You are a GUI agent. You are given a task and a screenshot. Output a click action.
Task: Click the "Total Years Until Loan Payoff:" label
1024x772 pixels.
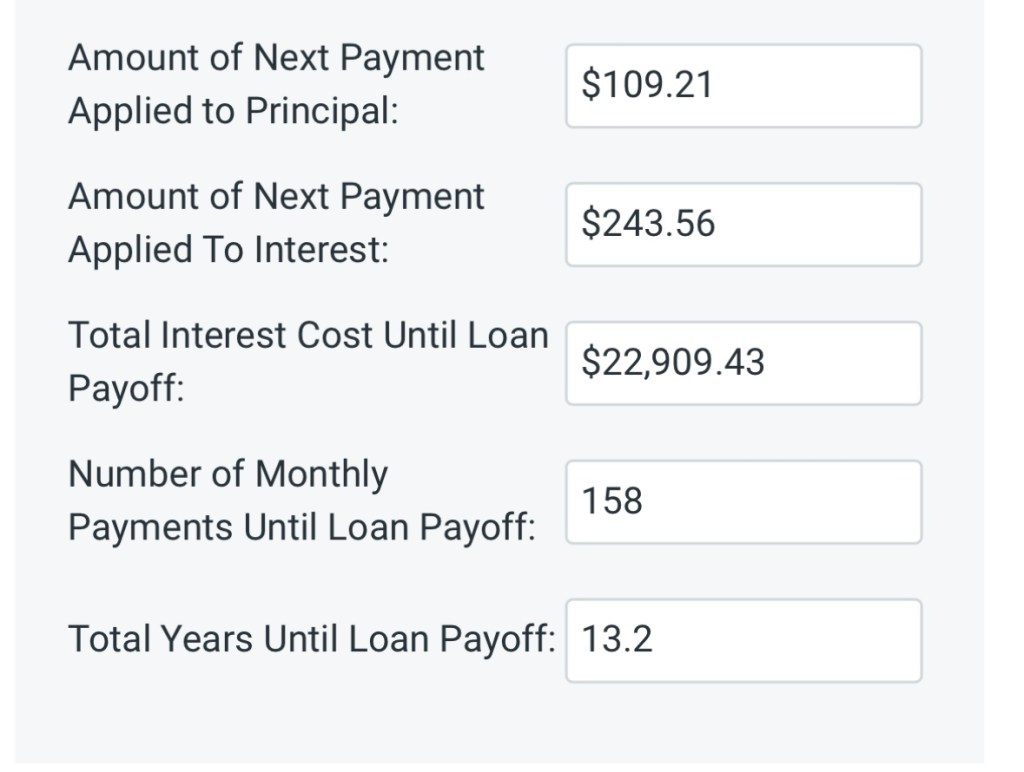tap(311, 638)
